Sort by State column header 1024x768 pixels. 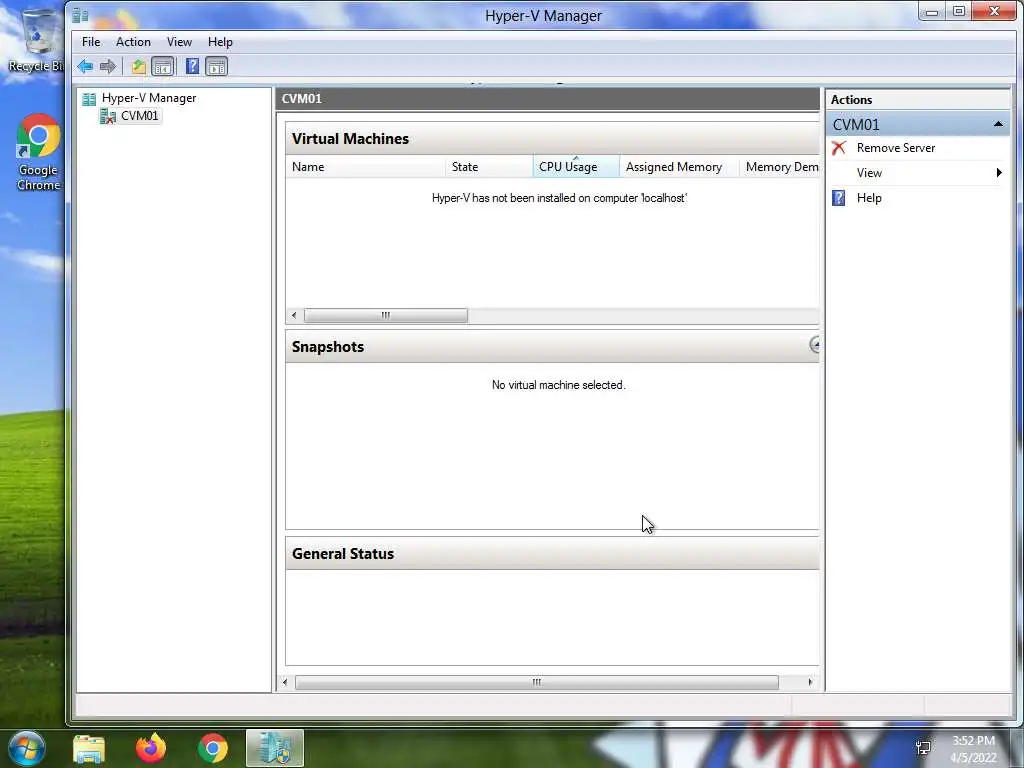coord(489,167)
